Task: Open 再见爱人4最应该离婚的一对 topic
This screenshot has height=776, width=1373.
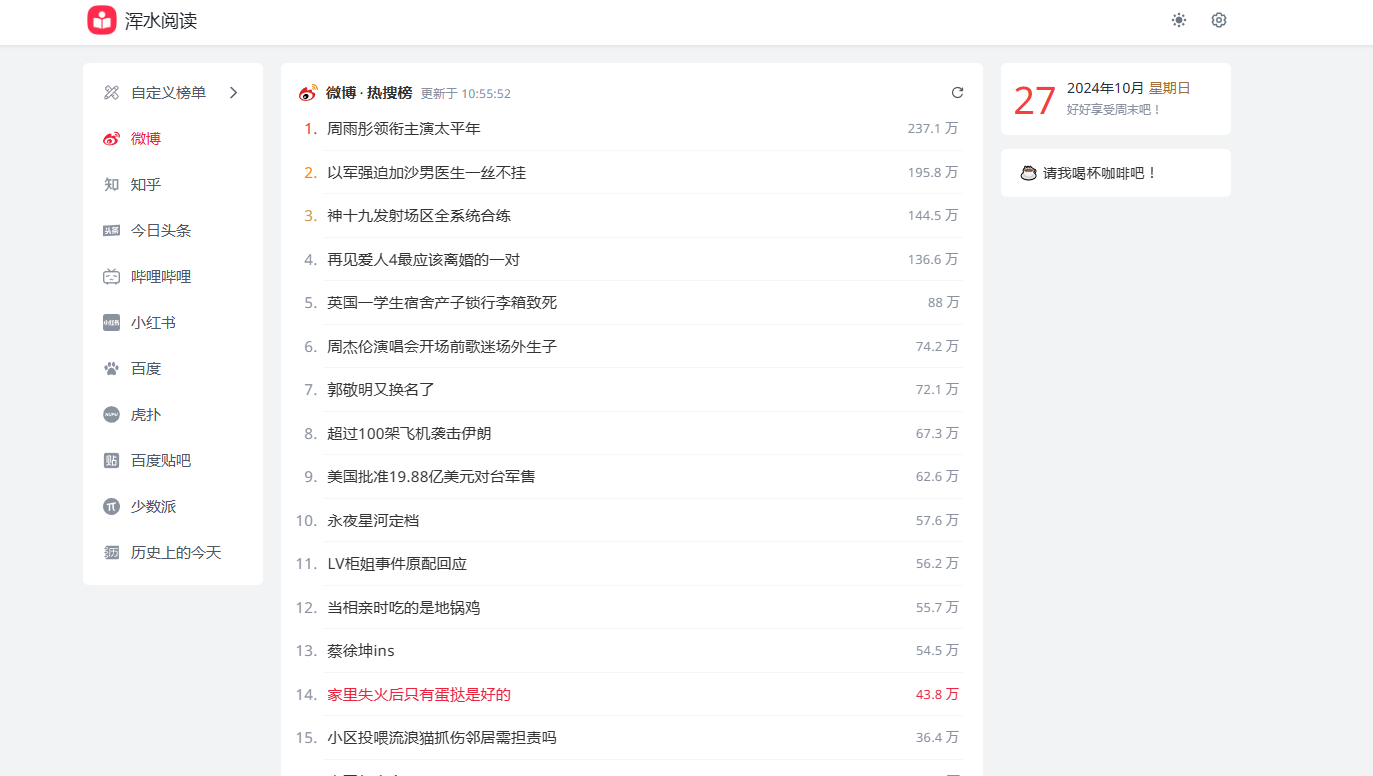Action: [423, 260]
